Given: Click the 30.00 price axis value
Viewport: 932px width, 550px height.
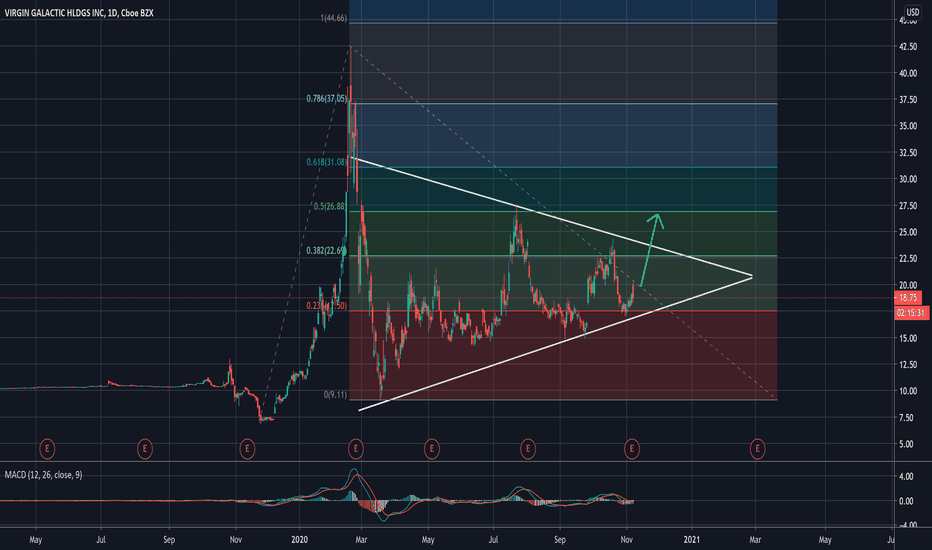Looking at the screenshot, I should tap(908, 179).
